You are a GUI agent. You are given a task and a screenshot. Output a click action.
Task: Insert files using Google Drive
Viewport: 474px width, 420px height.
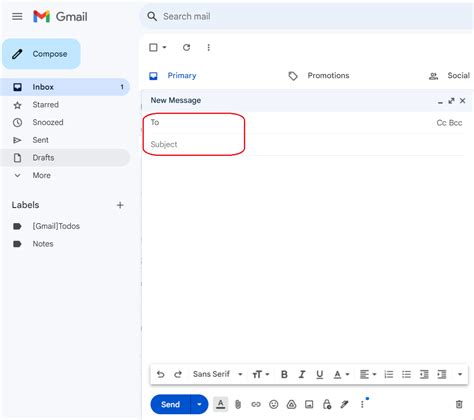[x=291, y=405]
